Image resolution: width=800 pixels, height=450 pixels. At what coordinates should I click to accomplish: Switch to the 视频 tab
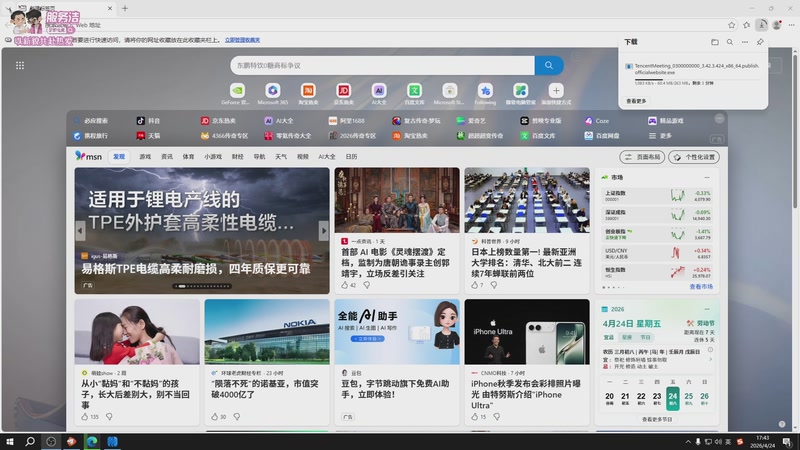[x=303, y=157]
